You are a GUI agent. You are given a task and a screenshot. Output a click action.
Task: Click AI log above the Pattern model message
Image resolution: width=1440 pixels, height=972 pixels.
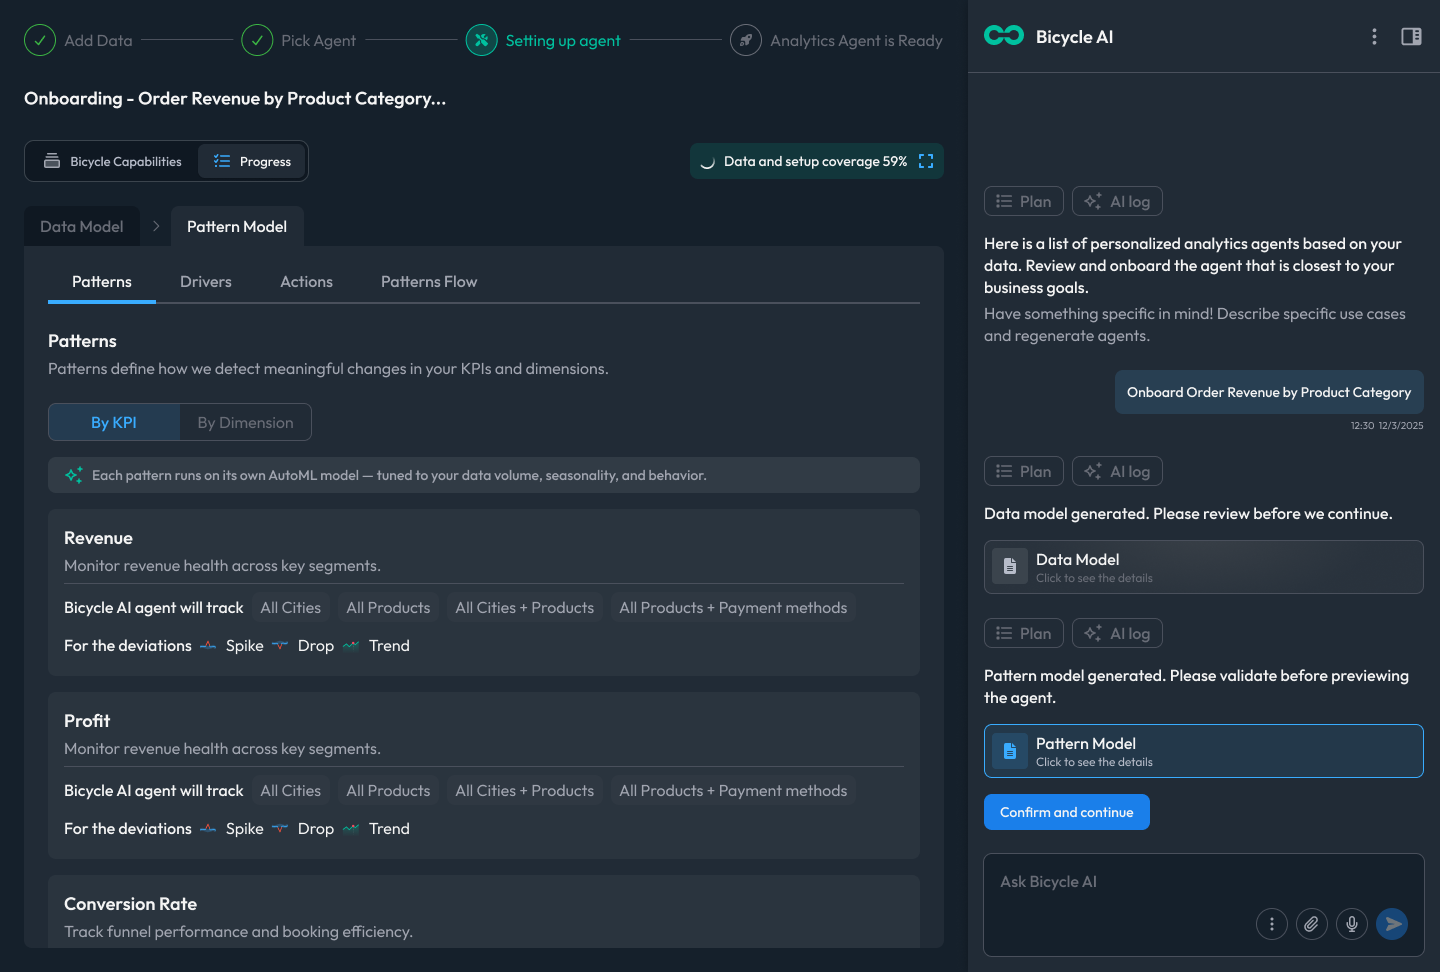point(1117,633)
